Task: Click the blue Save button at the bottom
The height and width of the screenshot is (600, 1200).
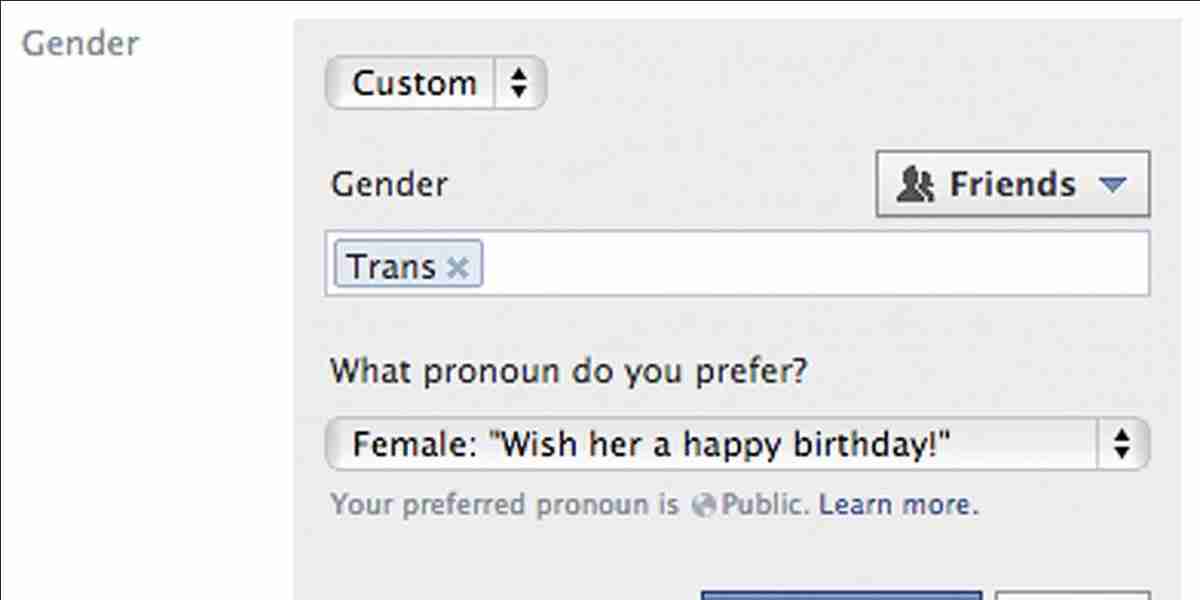Action: click(x=843, y=595)
